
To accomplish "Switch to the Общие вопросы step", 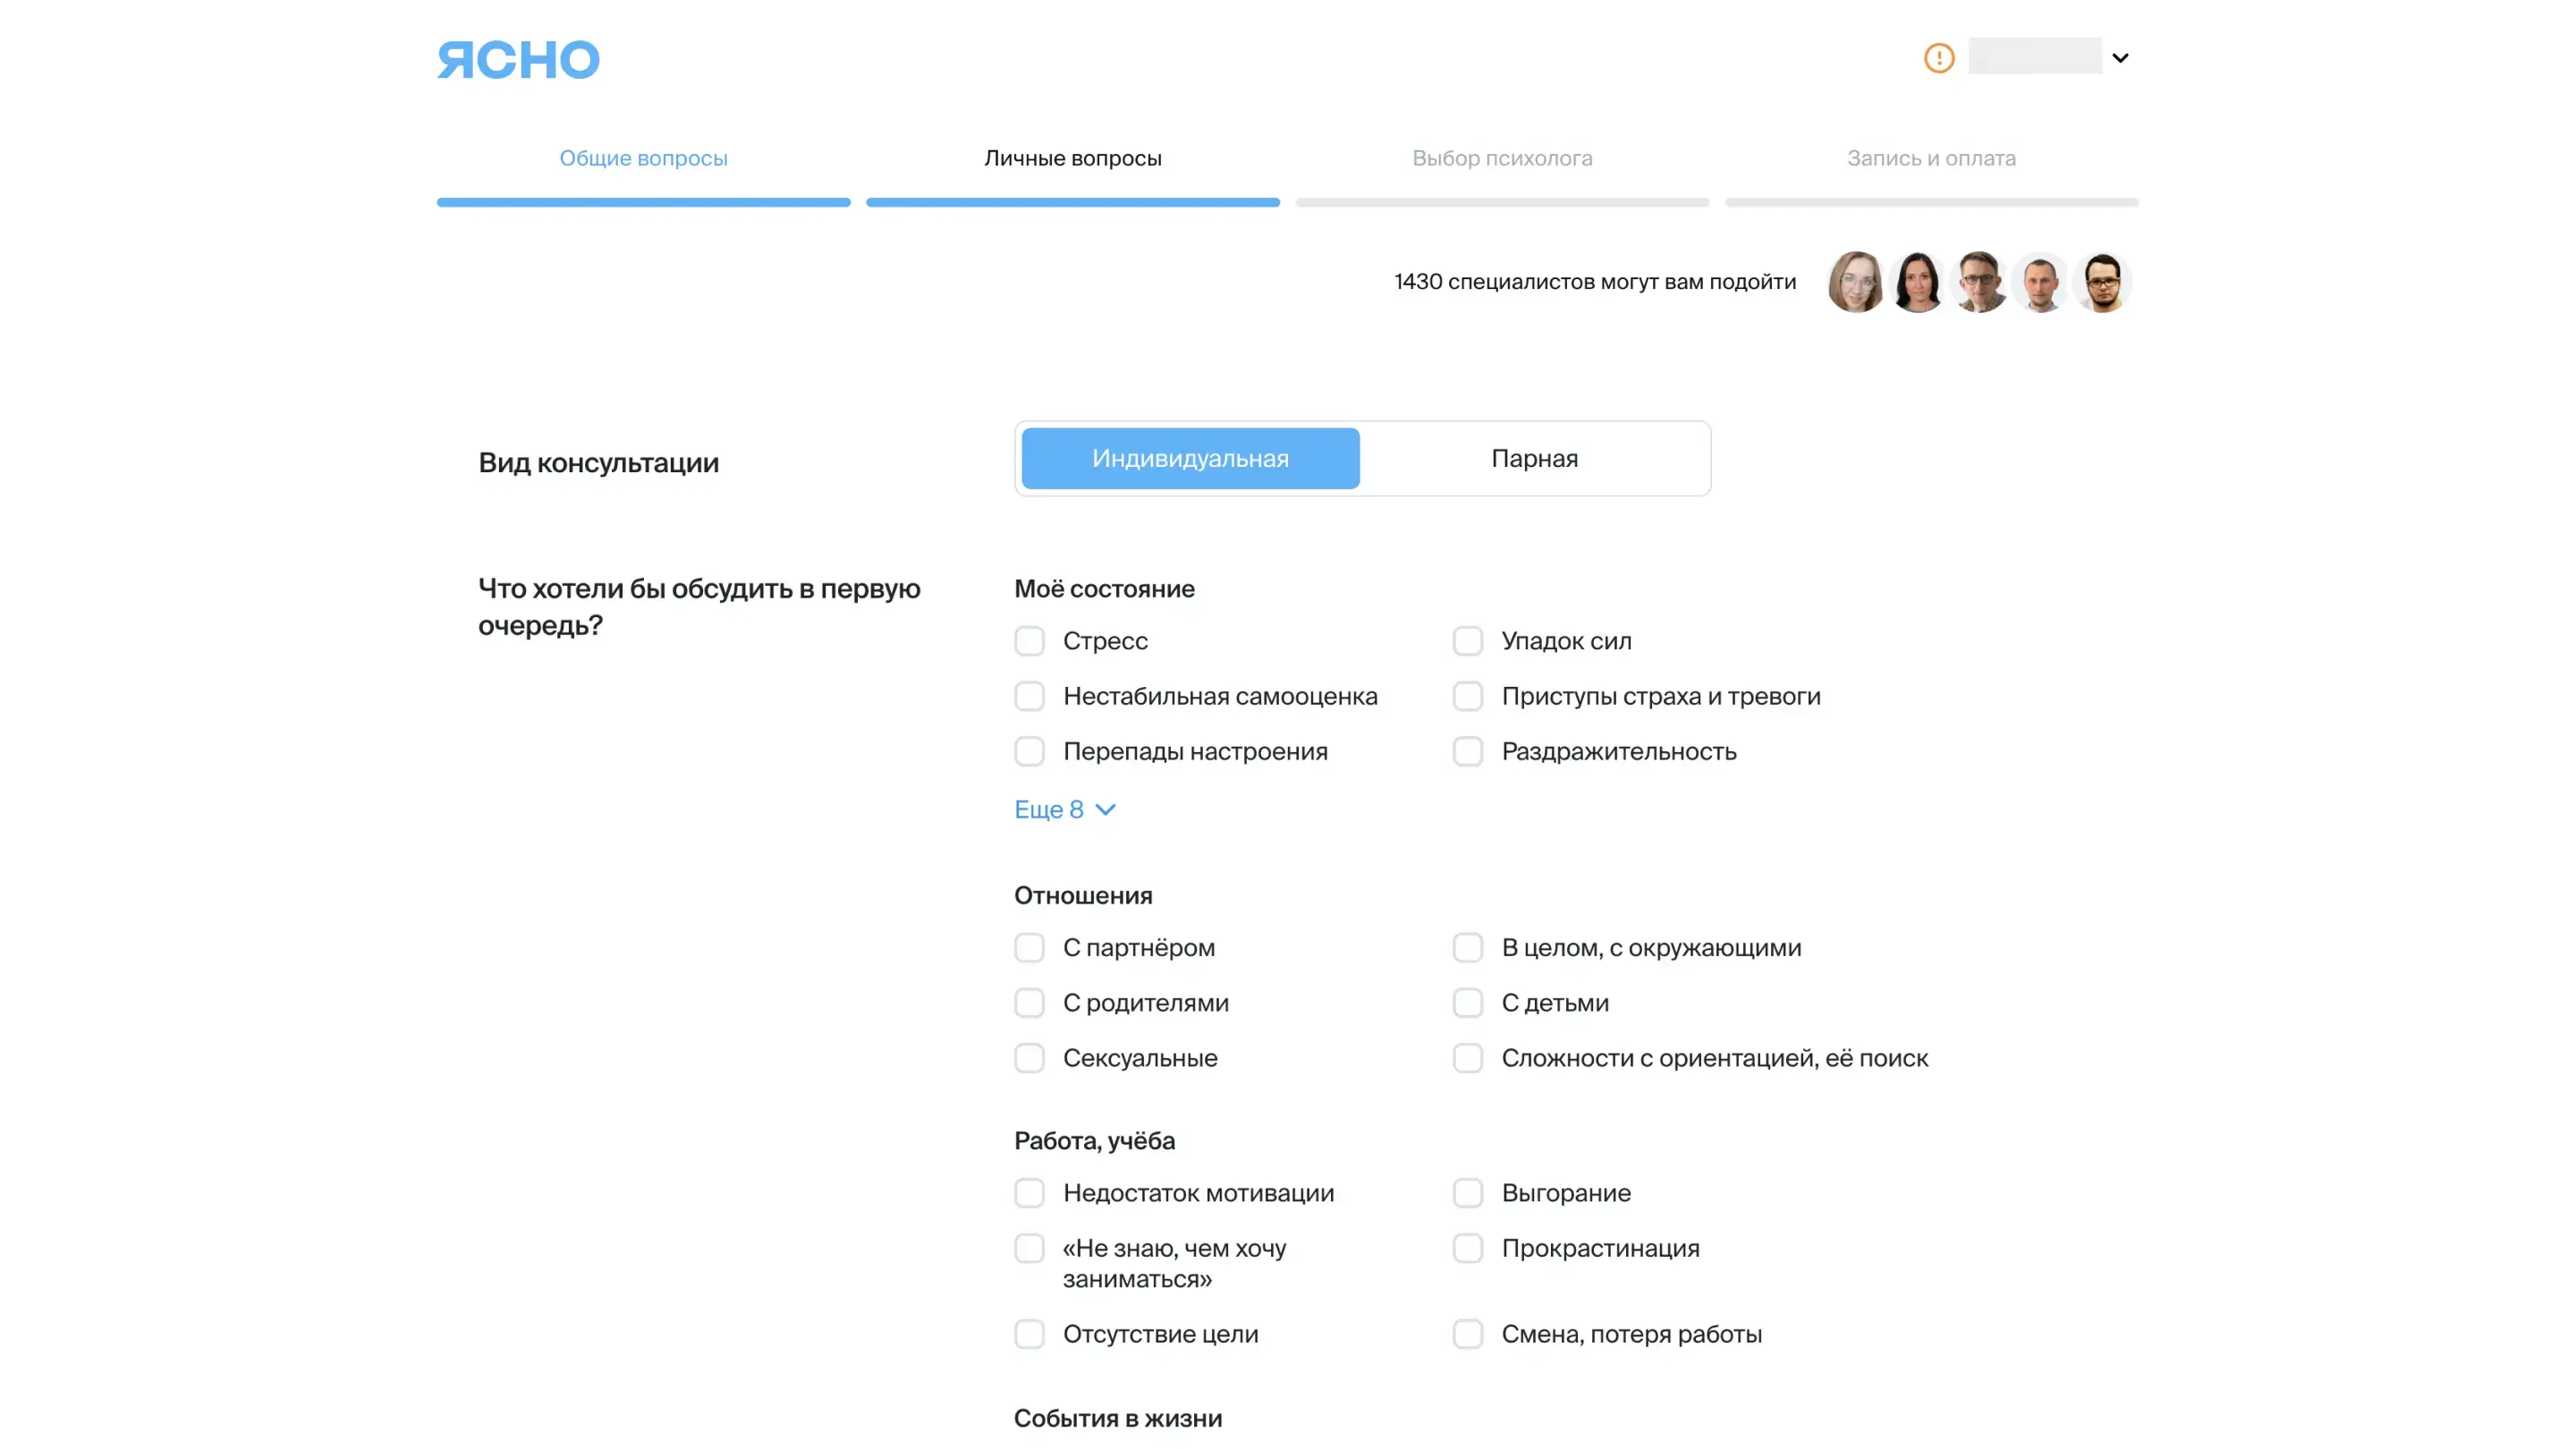I will click(x=643, y=158).
